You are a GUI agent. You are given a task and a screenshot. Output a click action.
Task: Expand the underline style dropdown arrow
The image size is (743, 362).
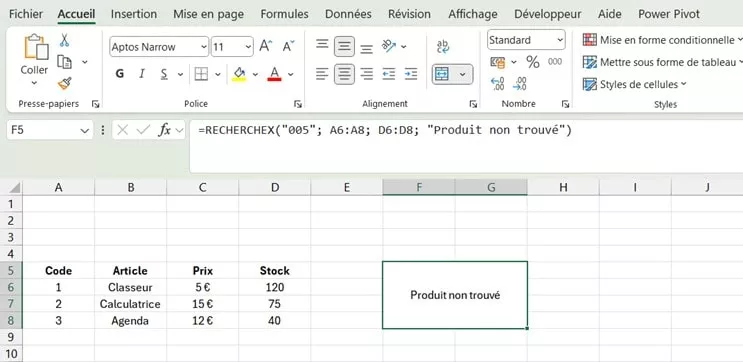(x=181, y=74)
